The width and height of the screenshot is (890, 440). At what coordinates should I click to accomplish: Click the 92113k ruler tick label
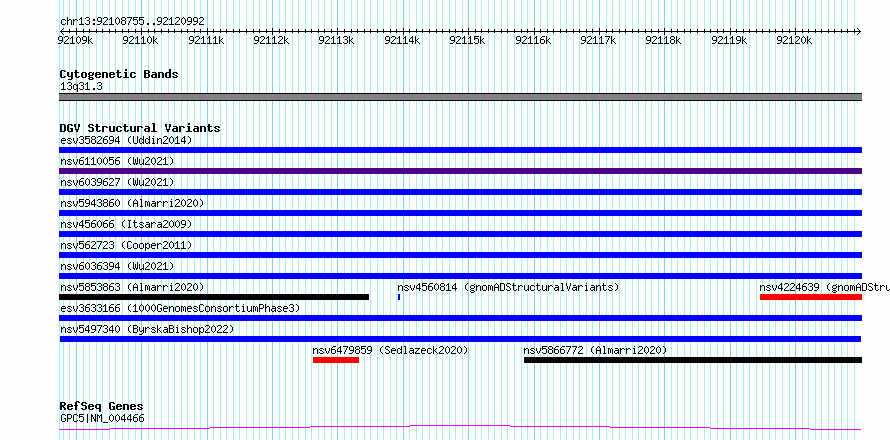coord(337,40)
